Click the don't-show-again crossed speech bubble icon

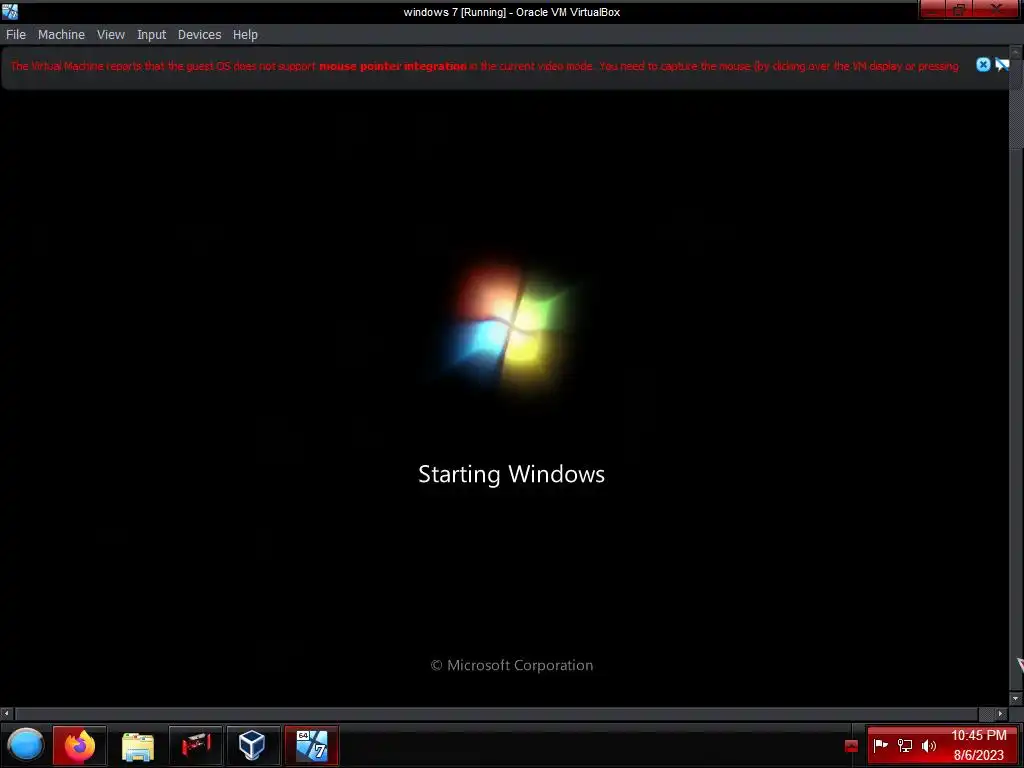coord(1002,65)
